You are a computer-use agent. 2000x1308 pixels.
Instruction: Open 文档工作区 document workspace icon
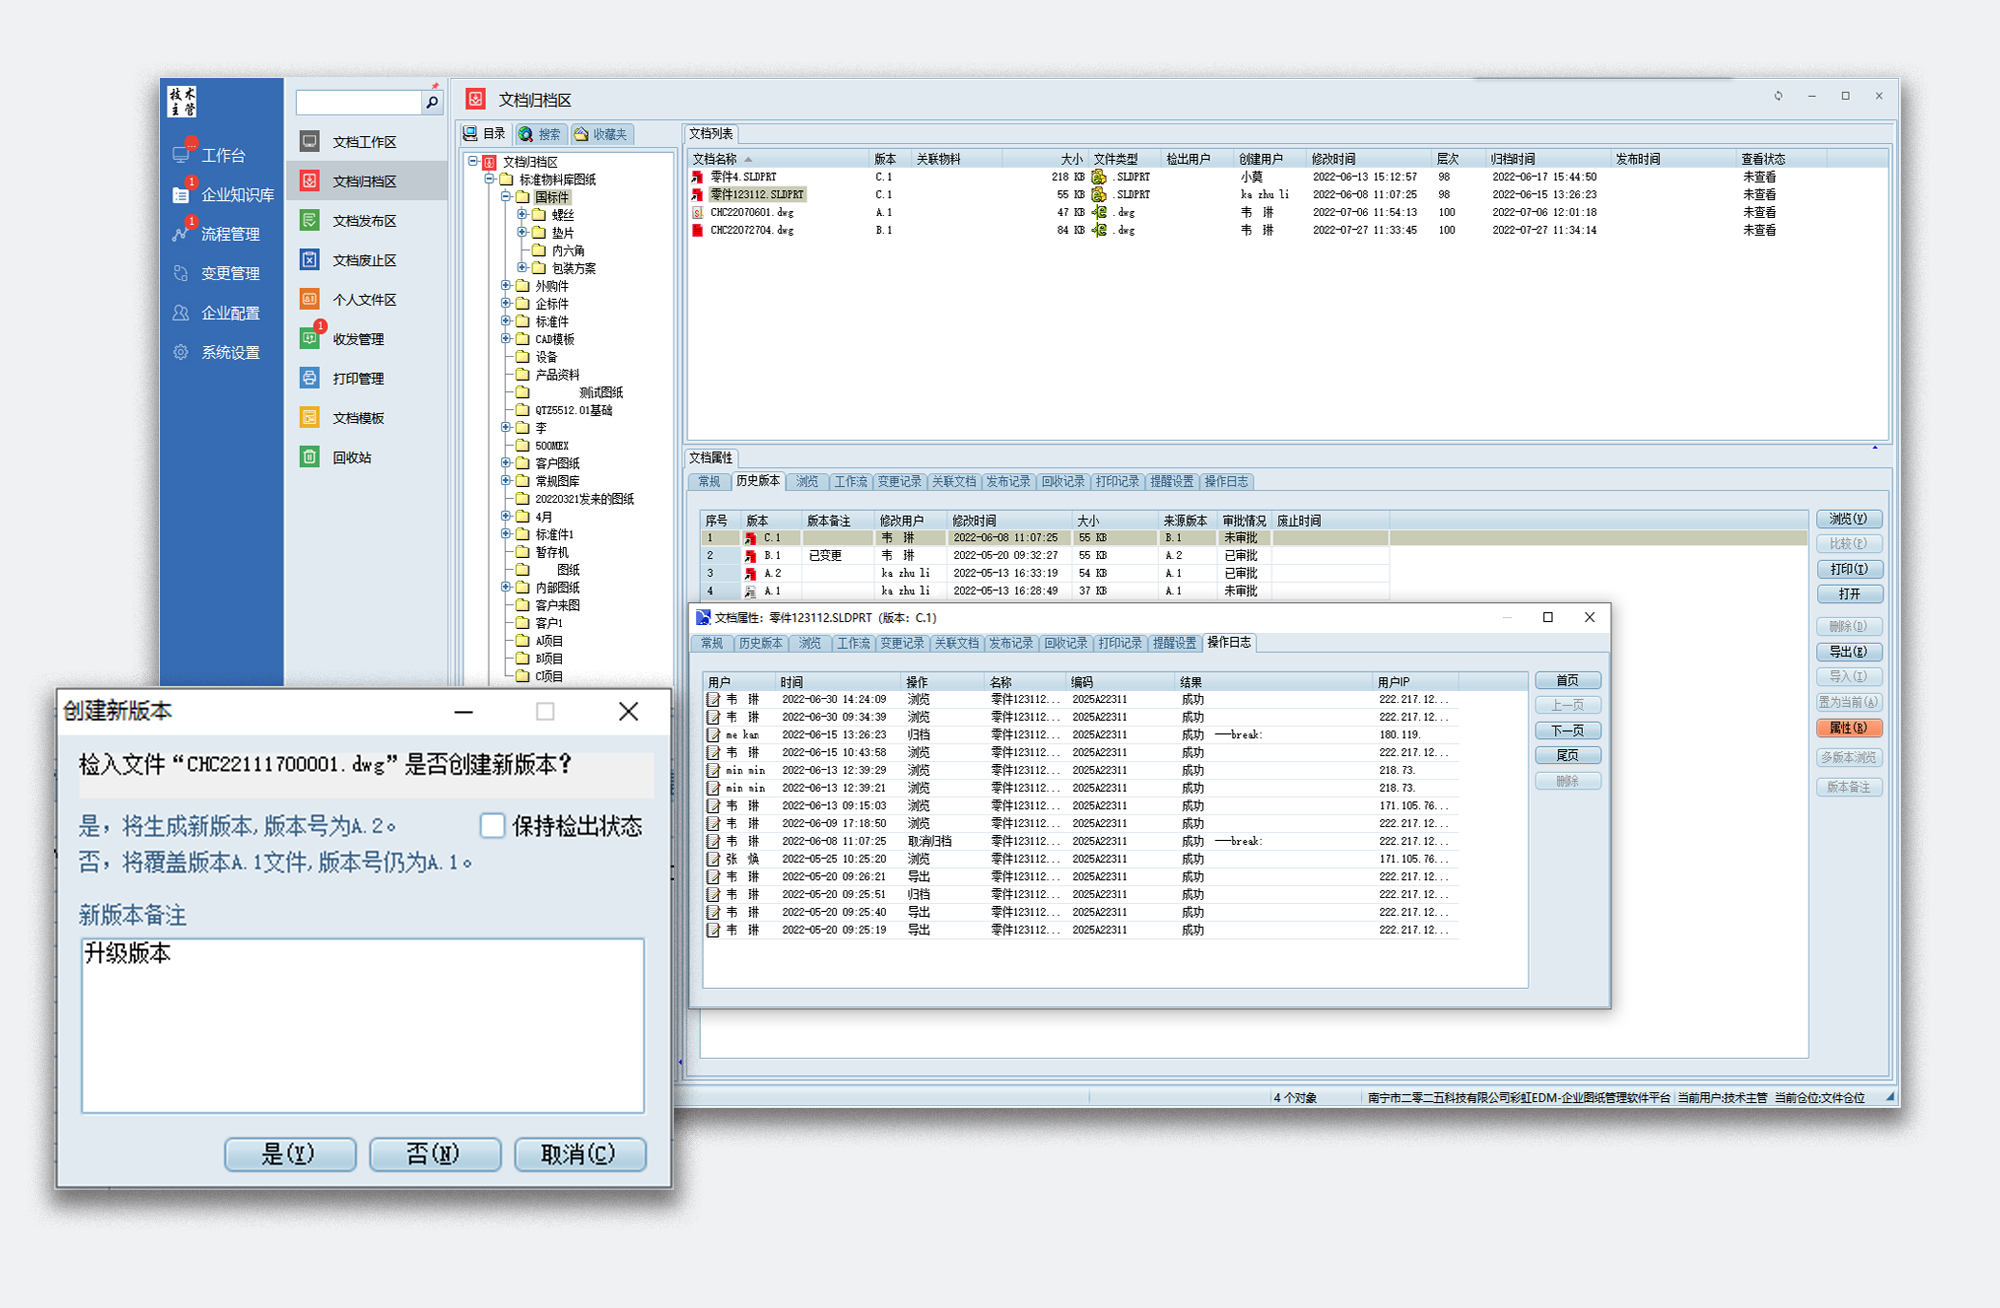click(310, 141)
